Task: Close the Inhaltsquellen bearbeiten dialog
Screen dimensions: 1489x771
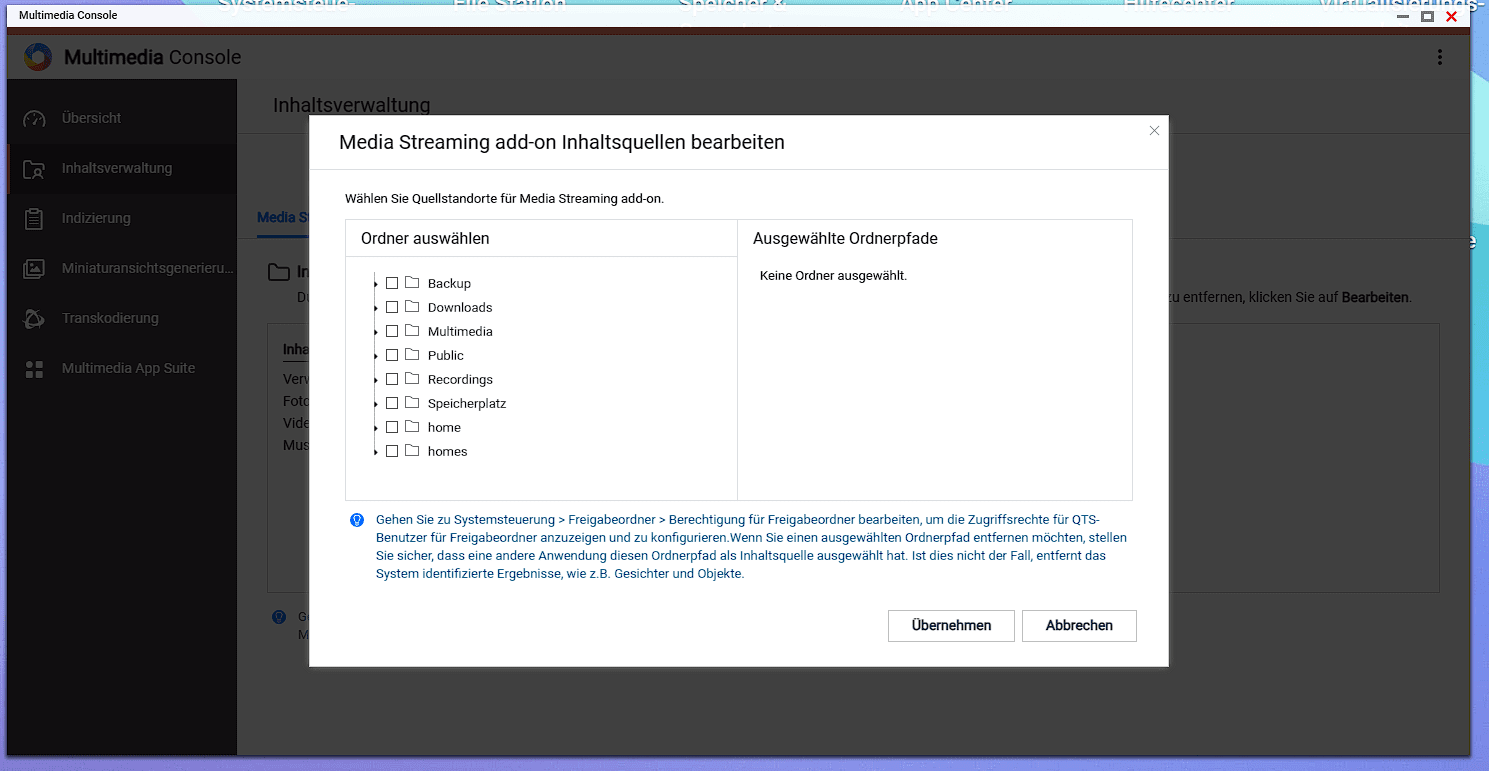Action: pyautogui.click(x=1154, y=130)
